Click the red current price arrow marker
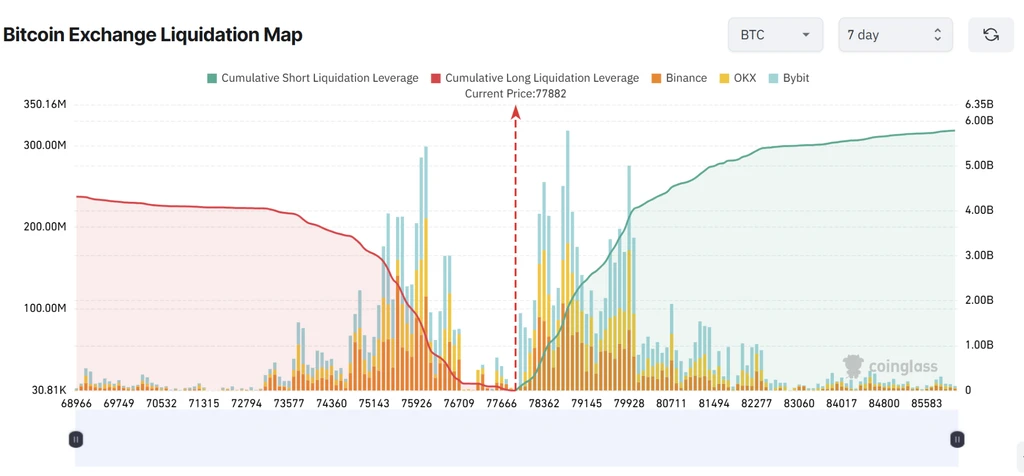 [x=515, y=112]
